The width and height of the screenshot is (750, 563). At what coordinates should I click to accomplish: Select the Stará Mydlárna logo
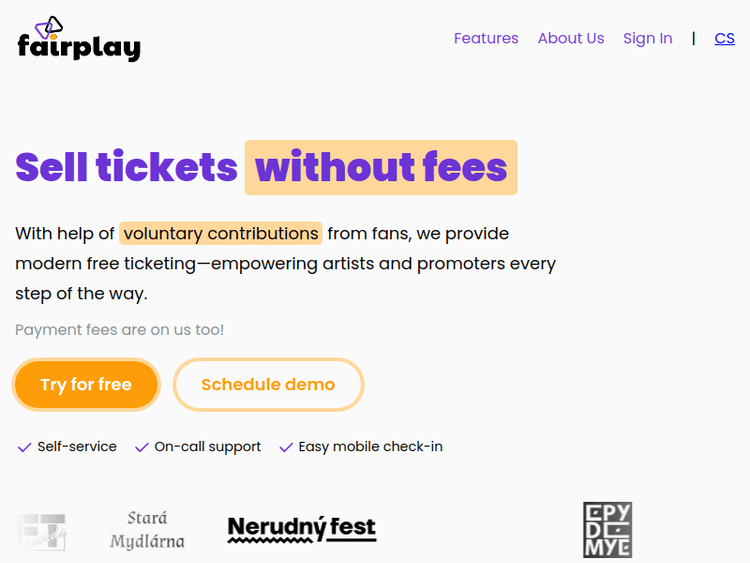147,530
